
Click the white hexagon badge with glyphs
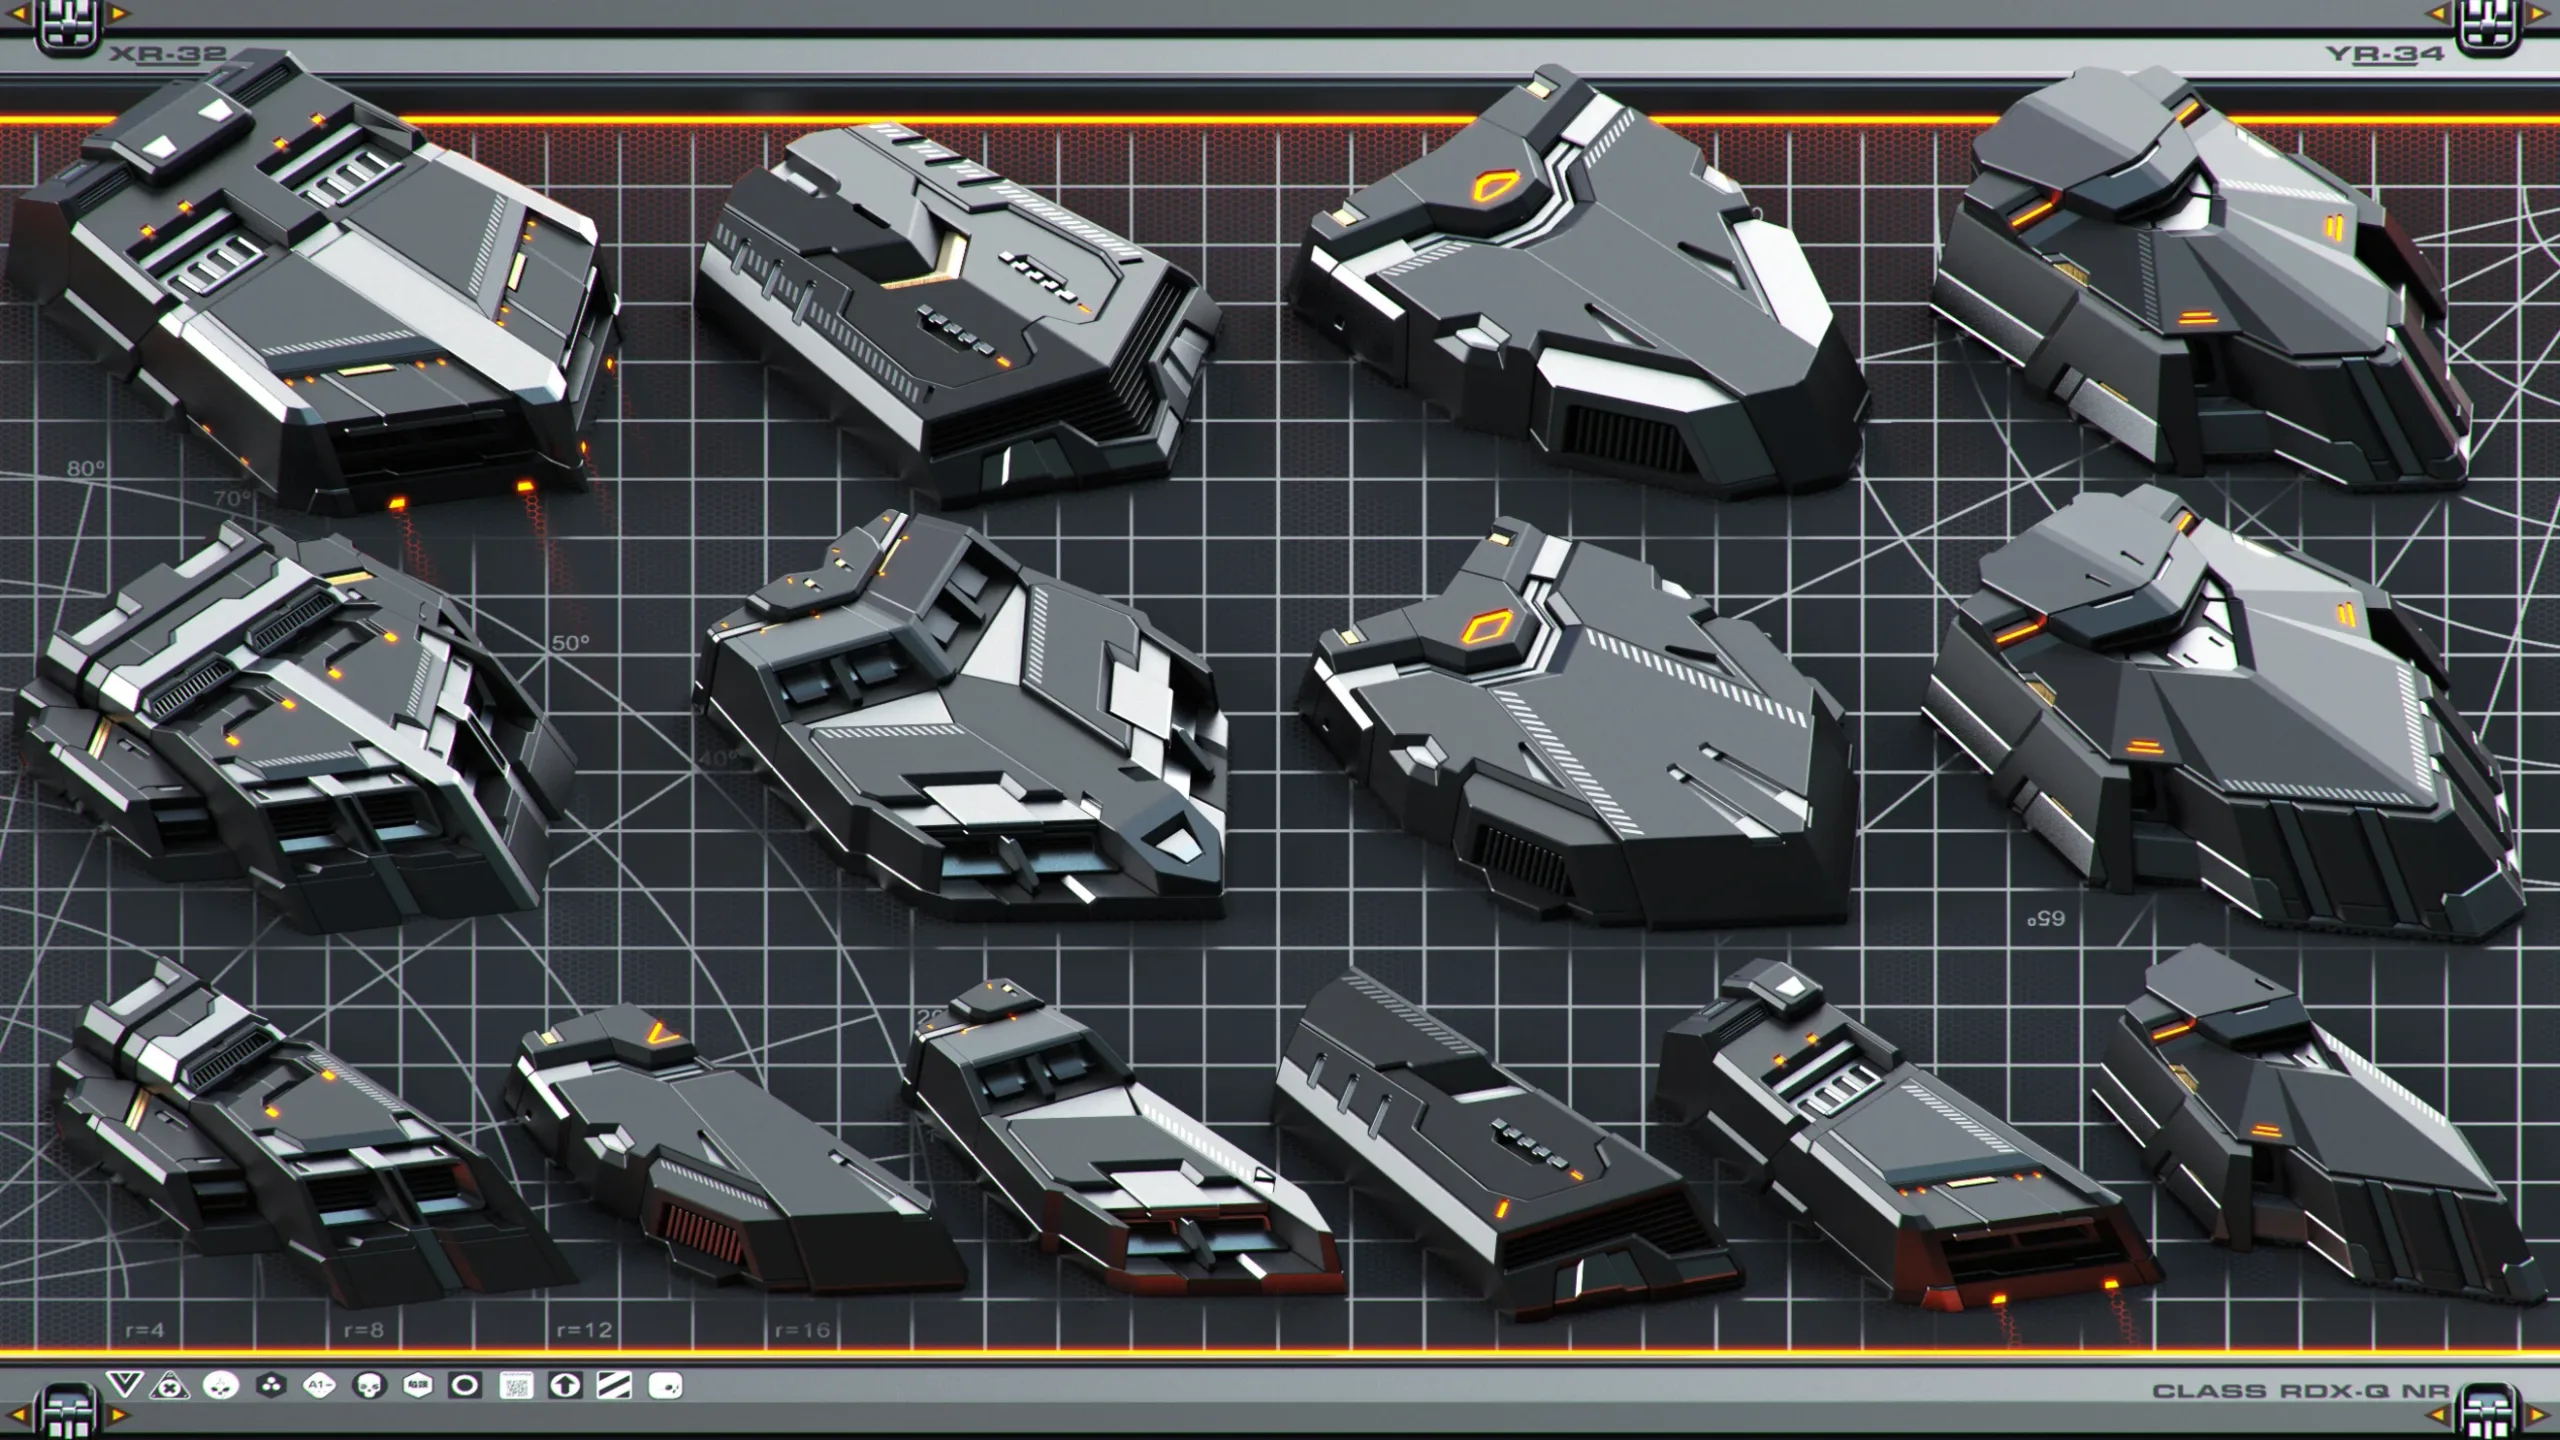(x=418, y=1385)
